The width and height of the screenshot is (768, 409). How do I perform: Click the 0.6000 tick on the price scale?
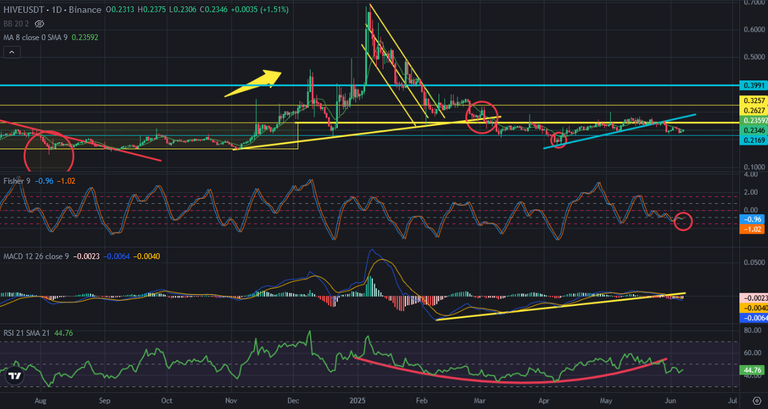[x=755, y=29]
